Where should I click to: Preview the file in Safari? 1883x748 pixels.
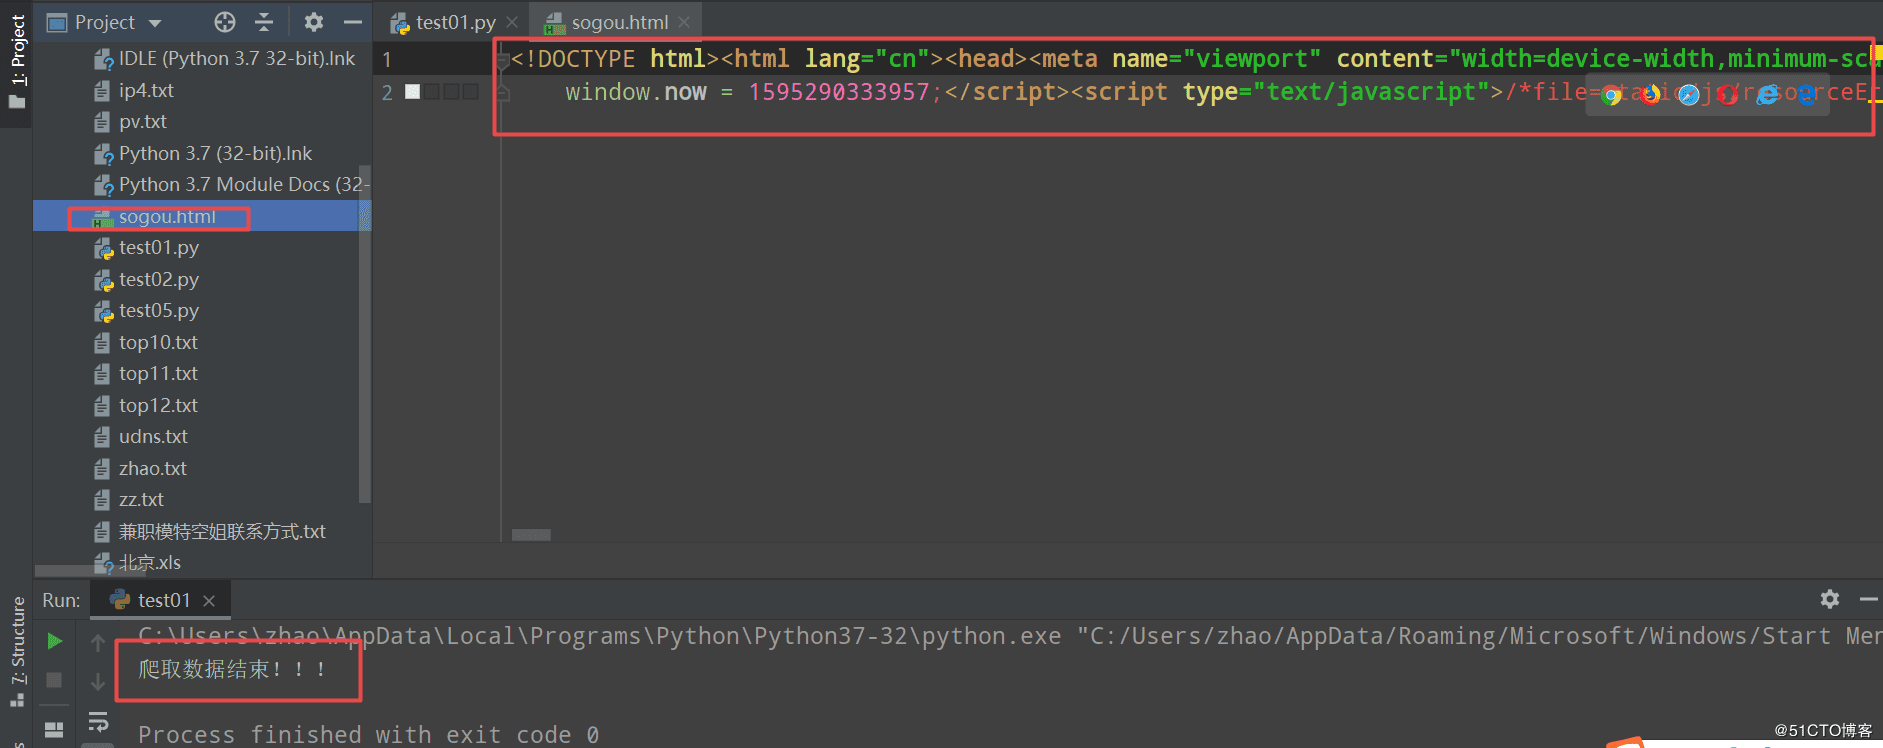[1689, 95]
